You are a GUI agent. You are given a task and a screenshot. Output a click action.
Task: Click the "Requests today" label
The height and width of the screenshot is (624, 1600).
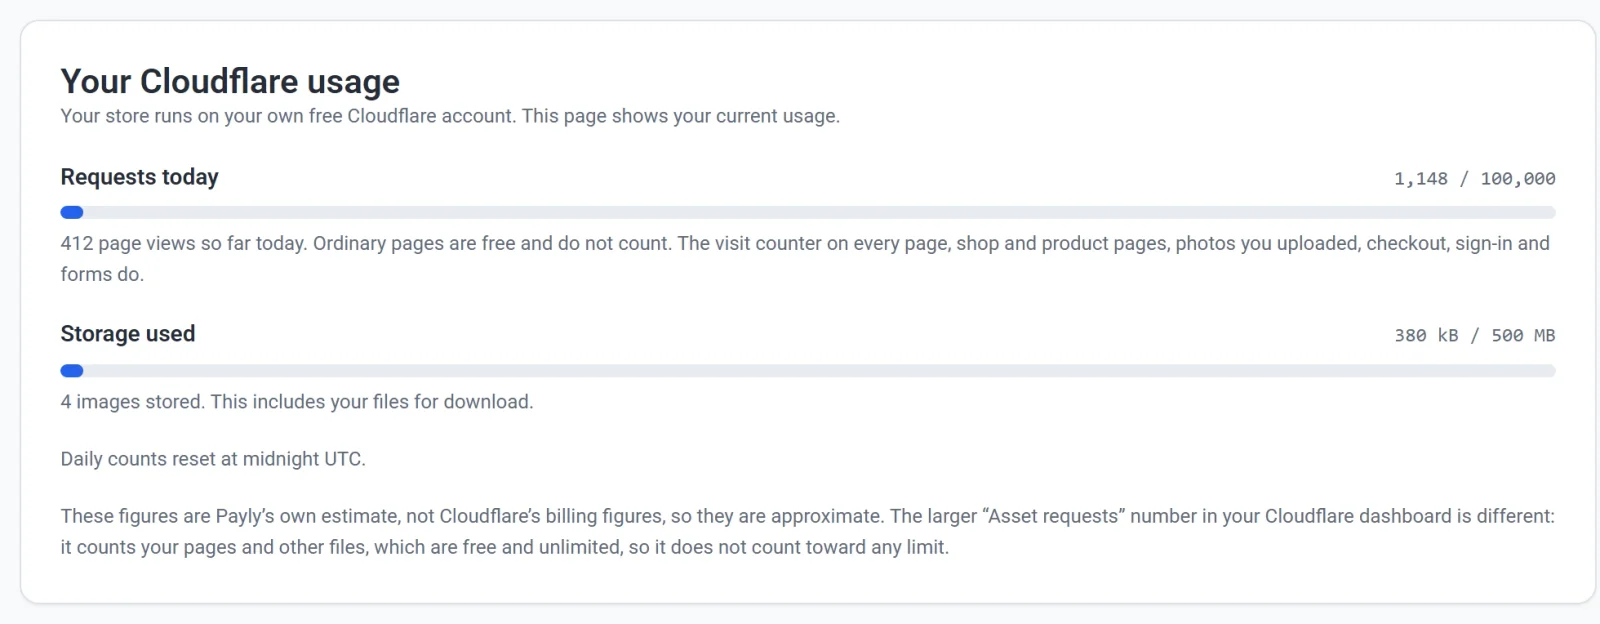coord(140,177)
